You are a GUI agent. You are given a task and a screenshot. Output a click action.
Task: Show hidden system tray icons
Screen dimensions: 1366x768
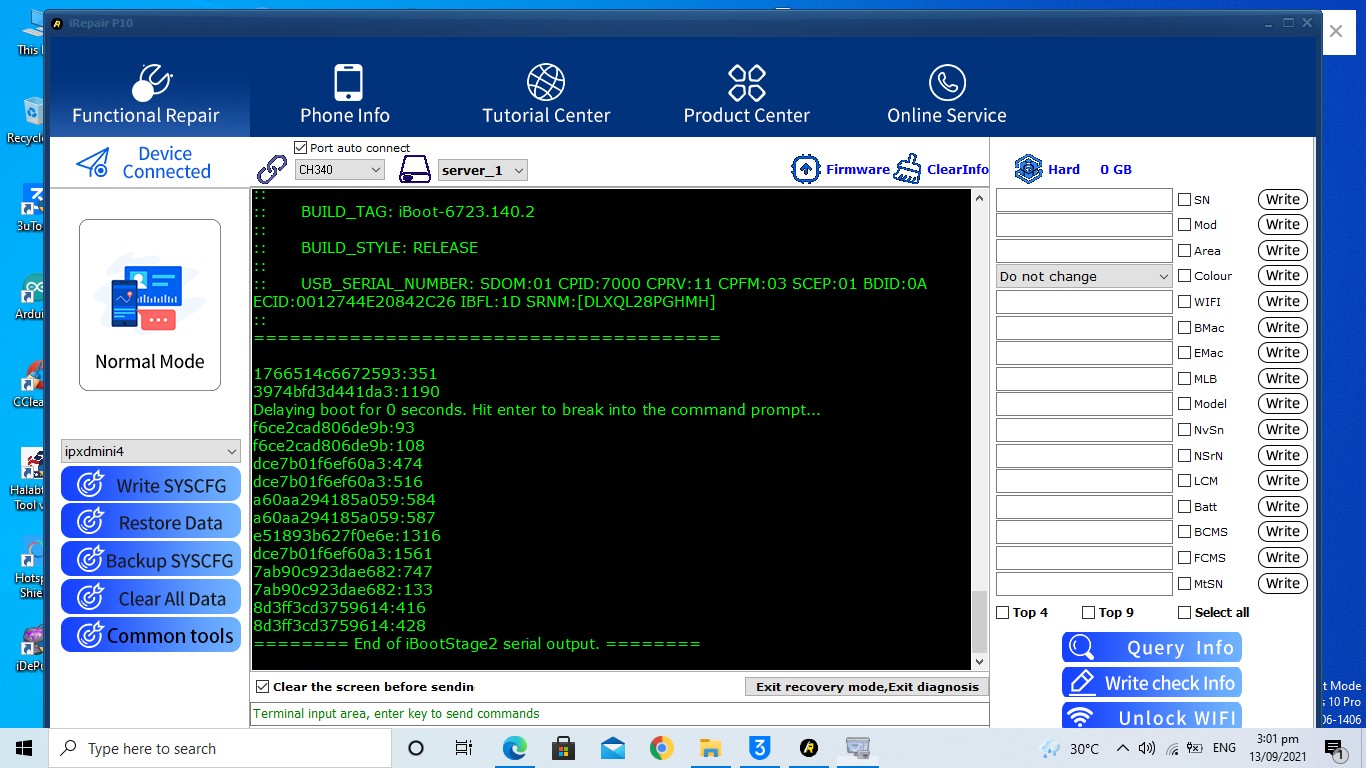(1122, 748)
